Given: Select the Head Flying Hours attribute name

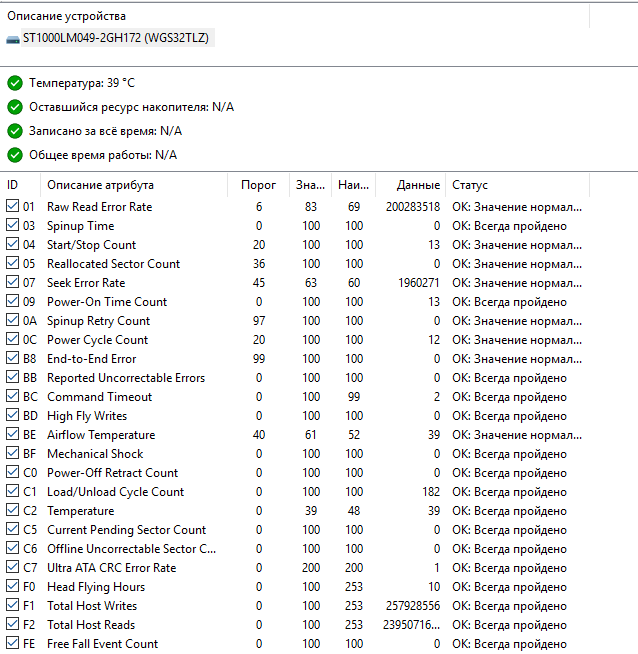Looking at the screenshot, I should 96,587.
